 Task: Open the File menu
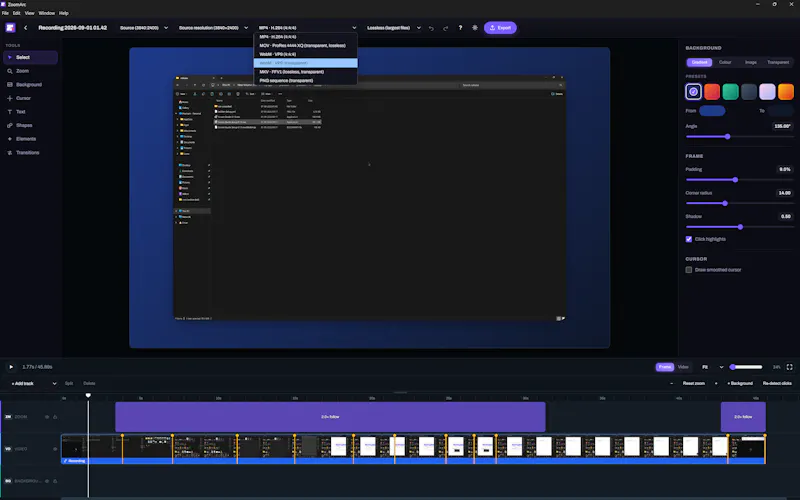tap(5, 13)
